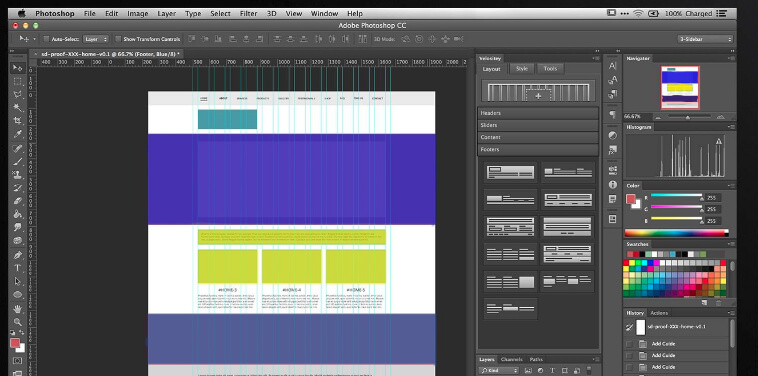Select the Zoom magnifier tool
Screen dimensions: 758x376
(17, 321)
